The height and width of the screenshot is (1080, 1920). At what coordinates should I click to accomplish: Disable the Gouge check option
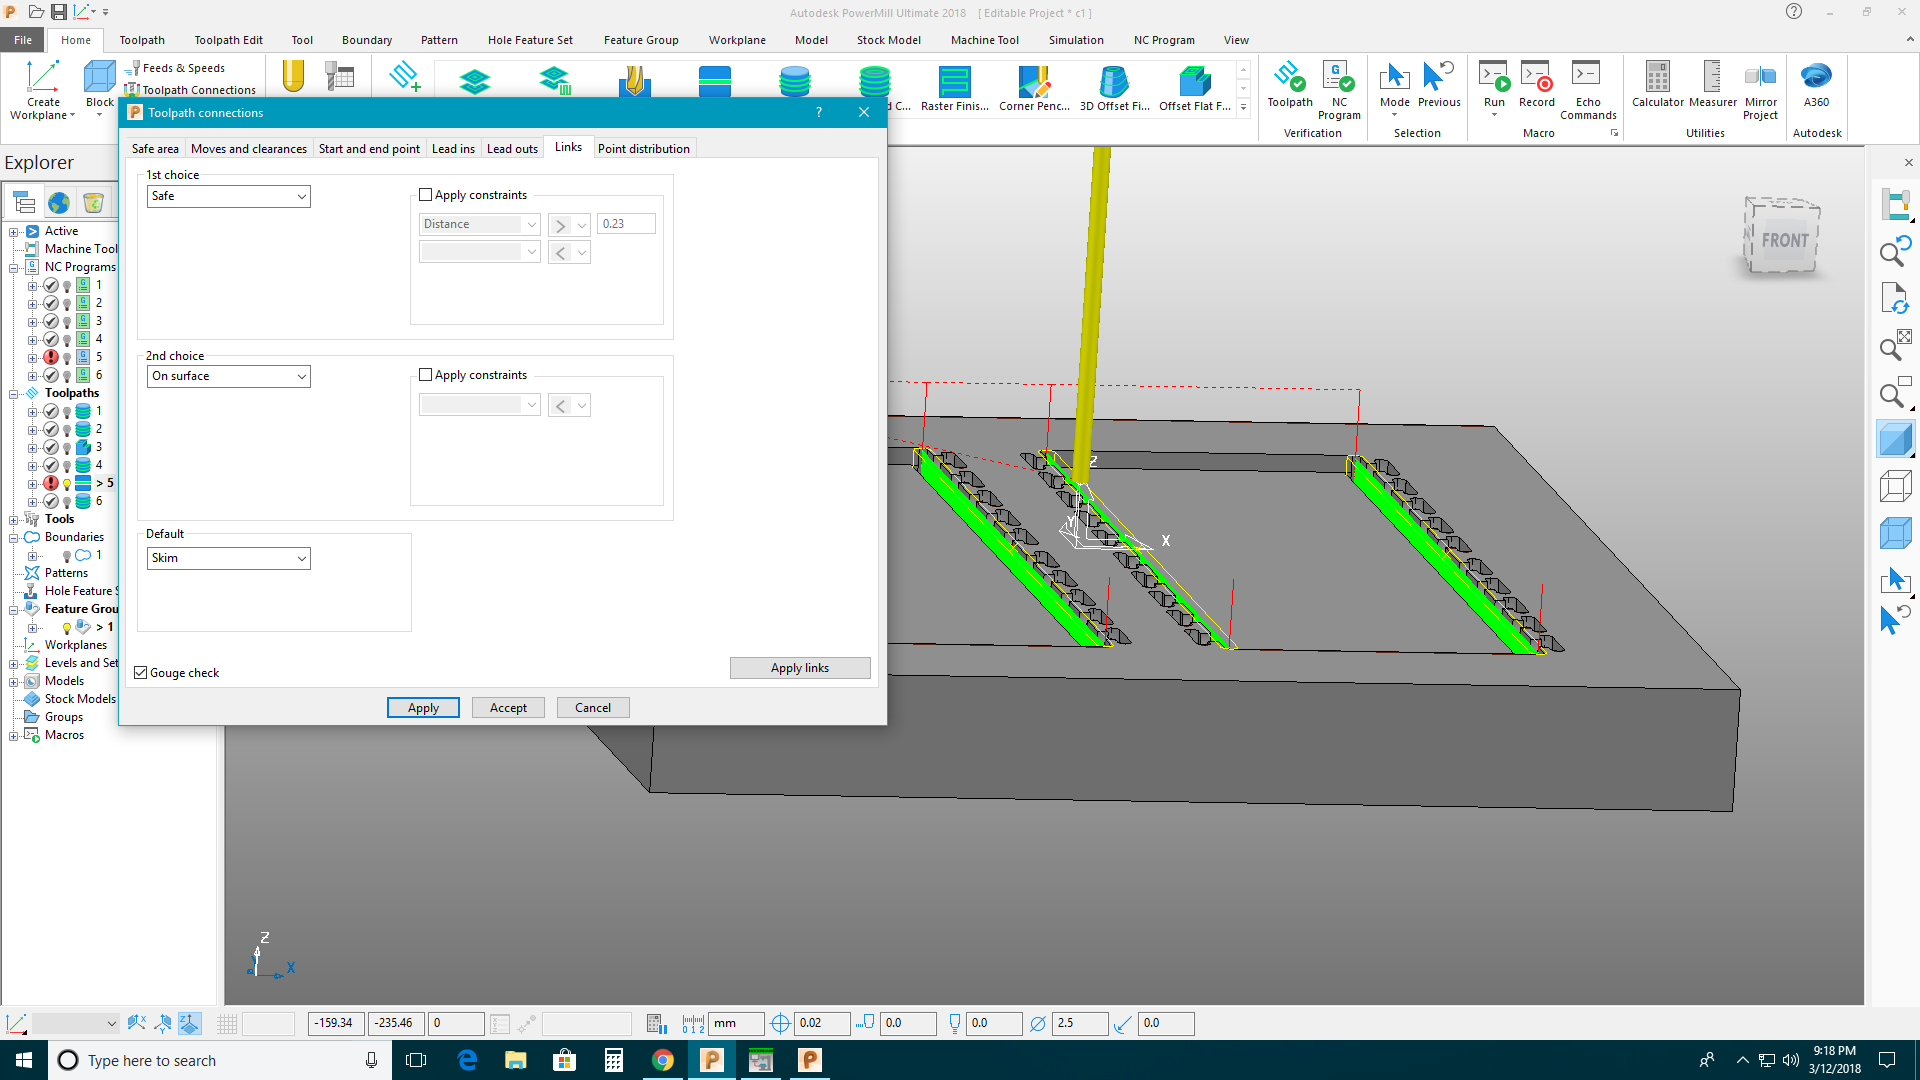tap(141, 672)
